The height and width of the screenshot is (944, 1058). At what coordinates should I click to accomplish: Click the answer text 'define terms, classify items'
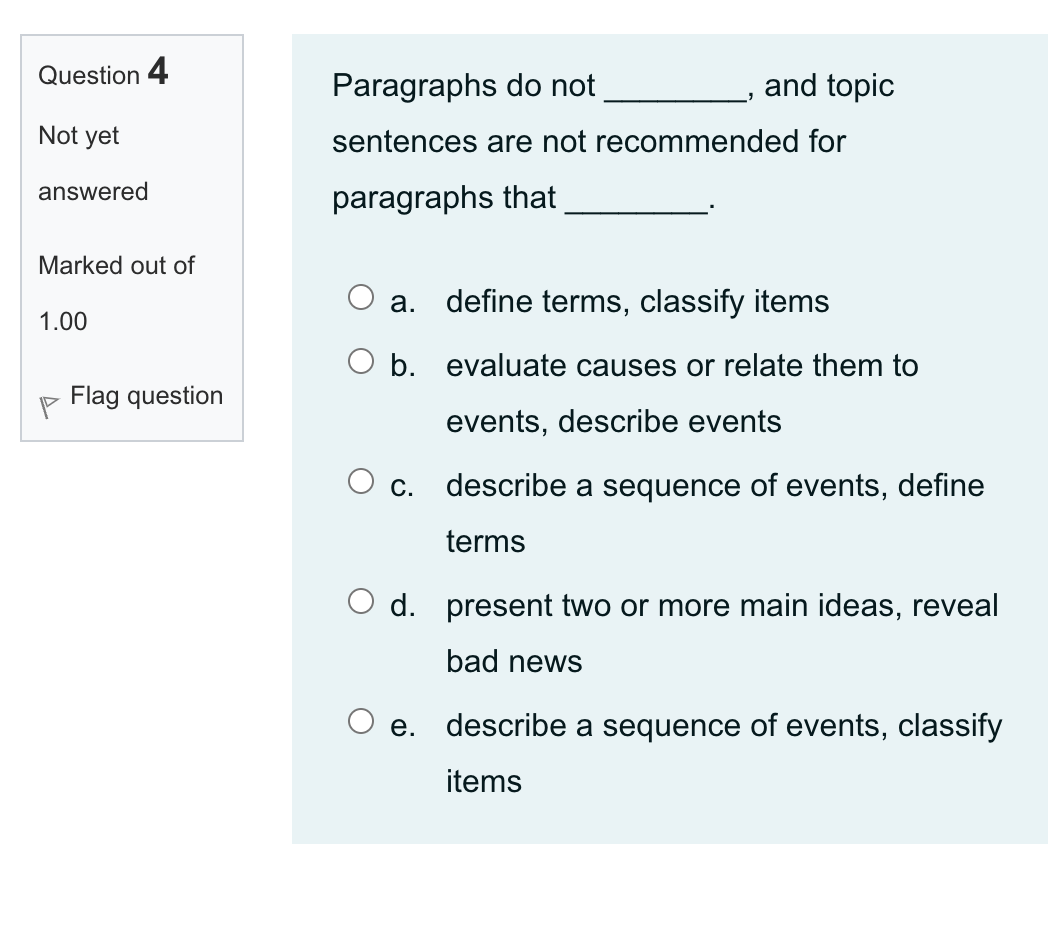[637, 301]
